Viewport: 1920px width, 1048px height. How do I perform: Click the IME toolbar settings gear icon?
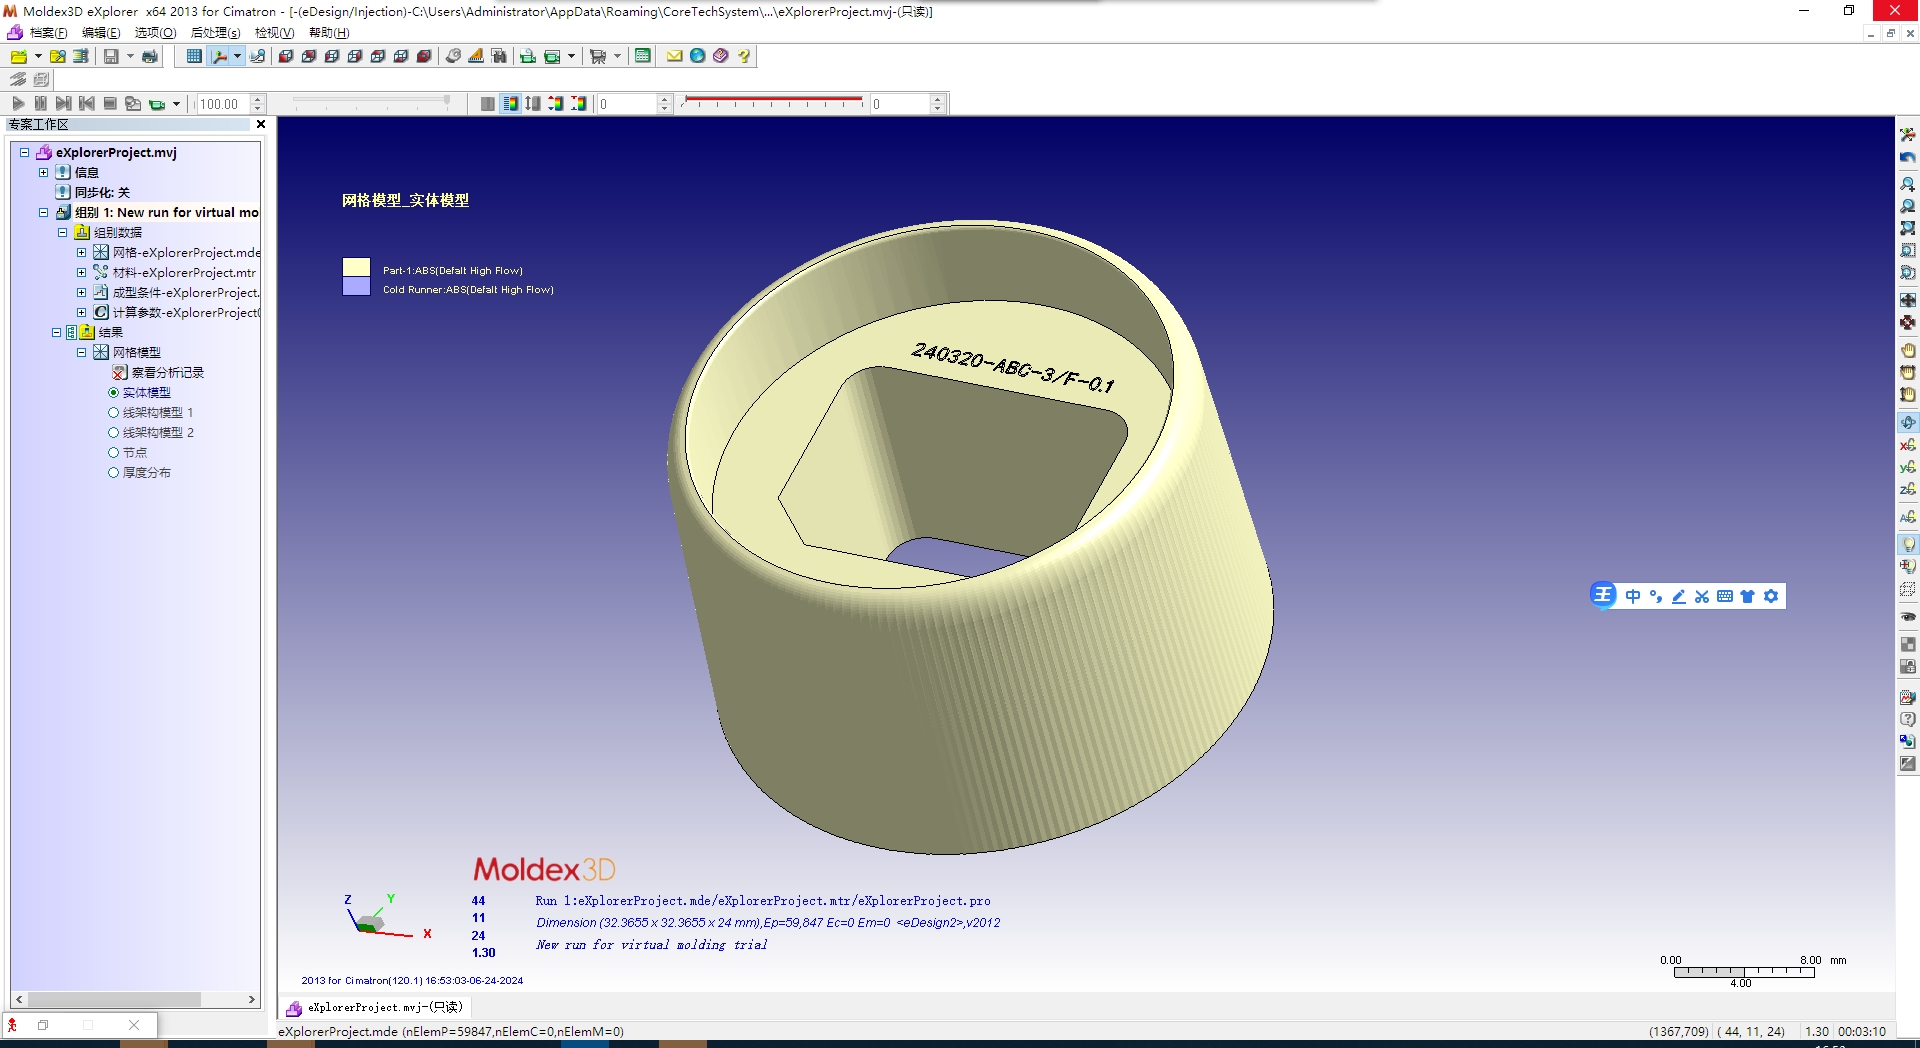(1771, 596)
